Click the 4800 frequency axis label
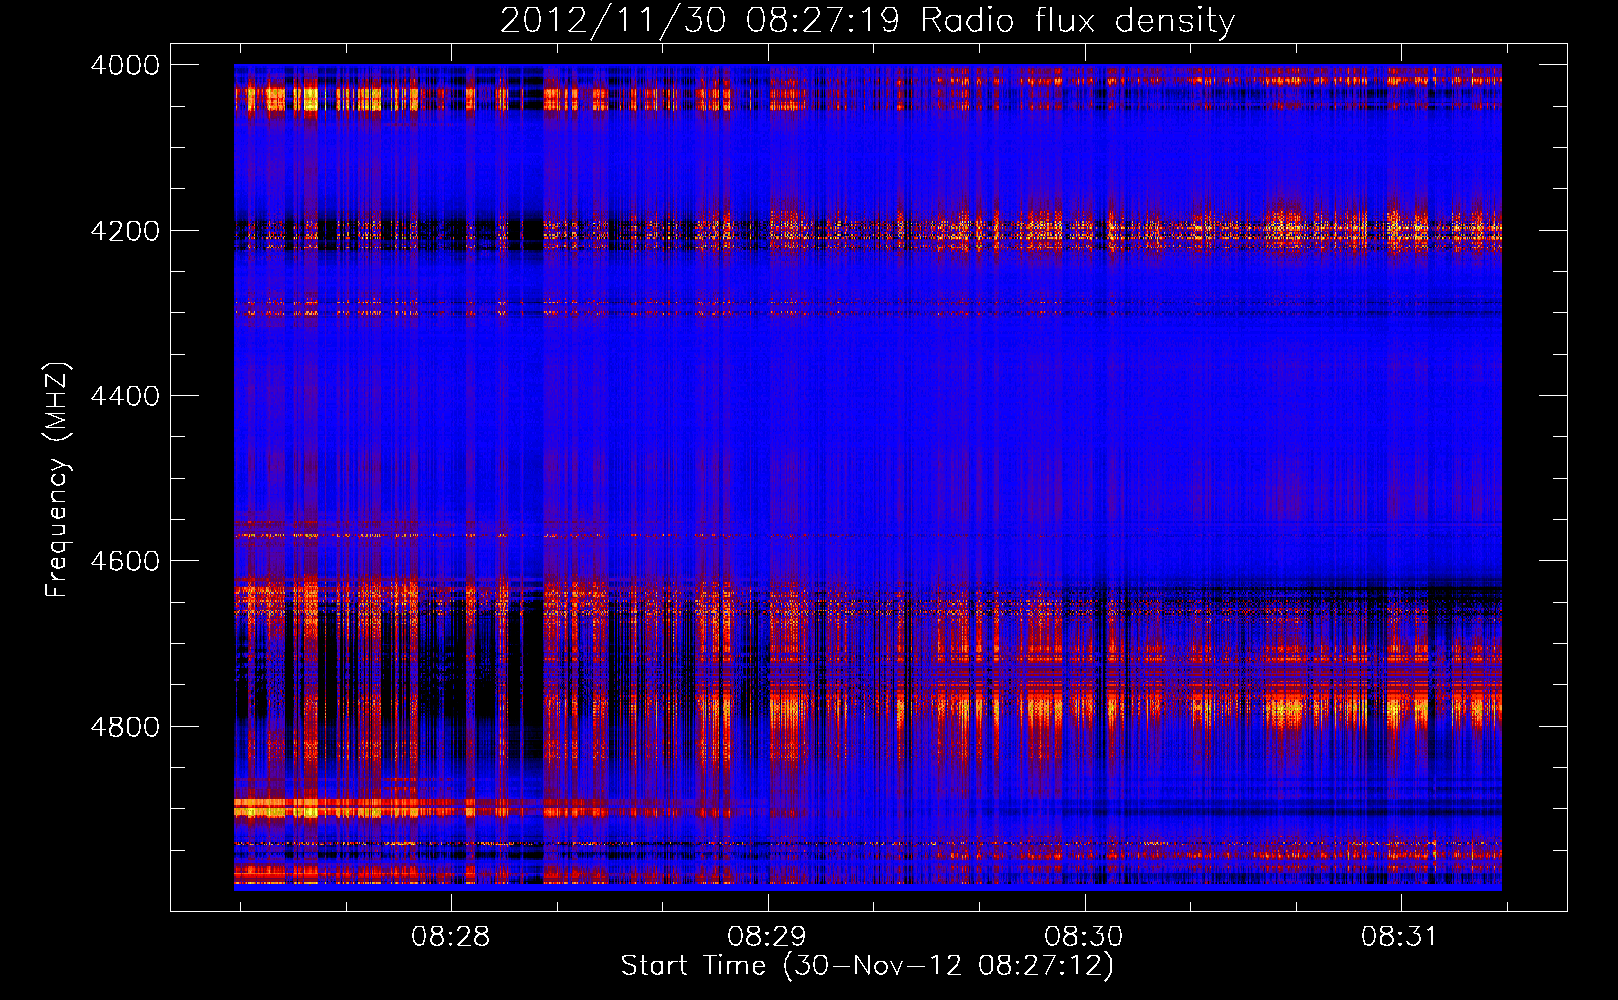 (x=125, y=727)
